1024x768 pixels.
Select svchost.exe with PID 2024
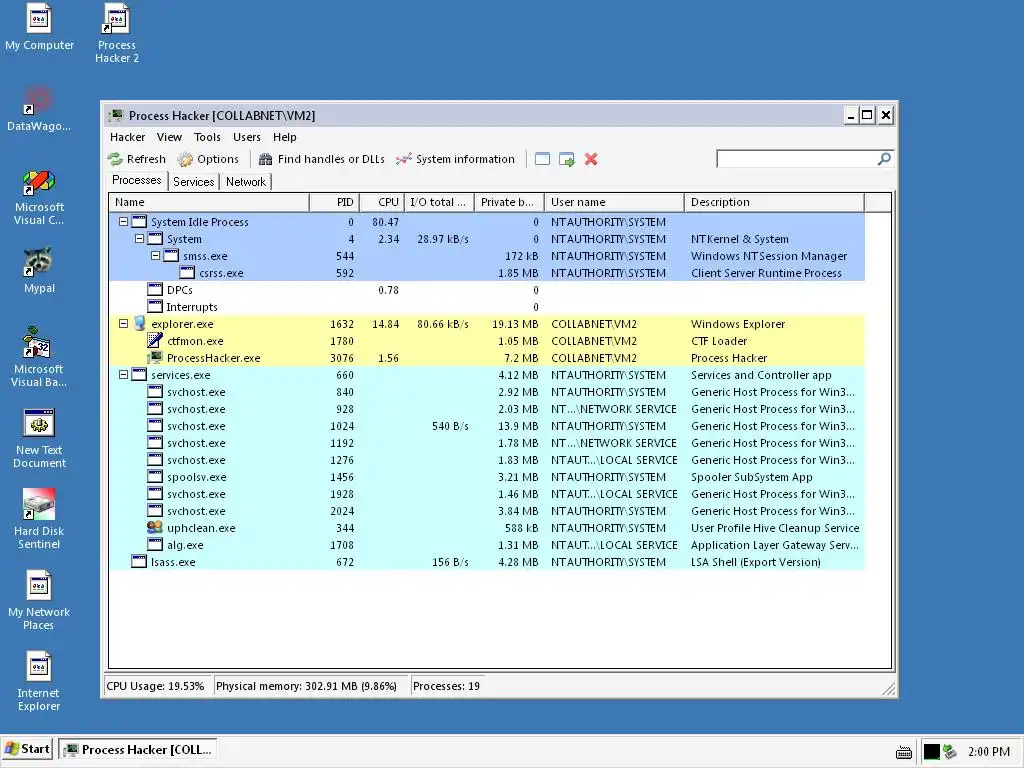[x=487, y=511]
